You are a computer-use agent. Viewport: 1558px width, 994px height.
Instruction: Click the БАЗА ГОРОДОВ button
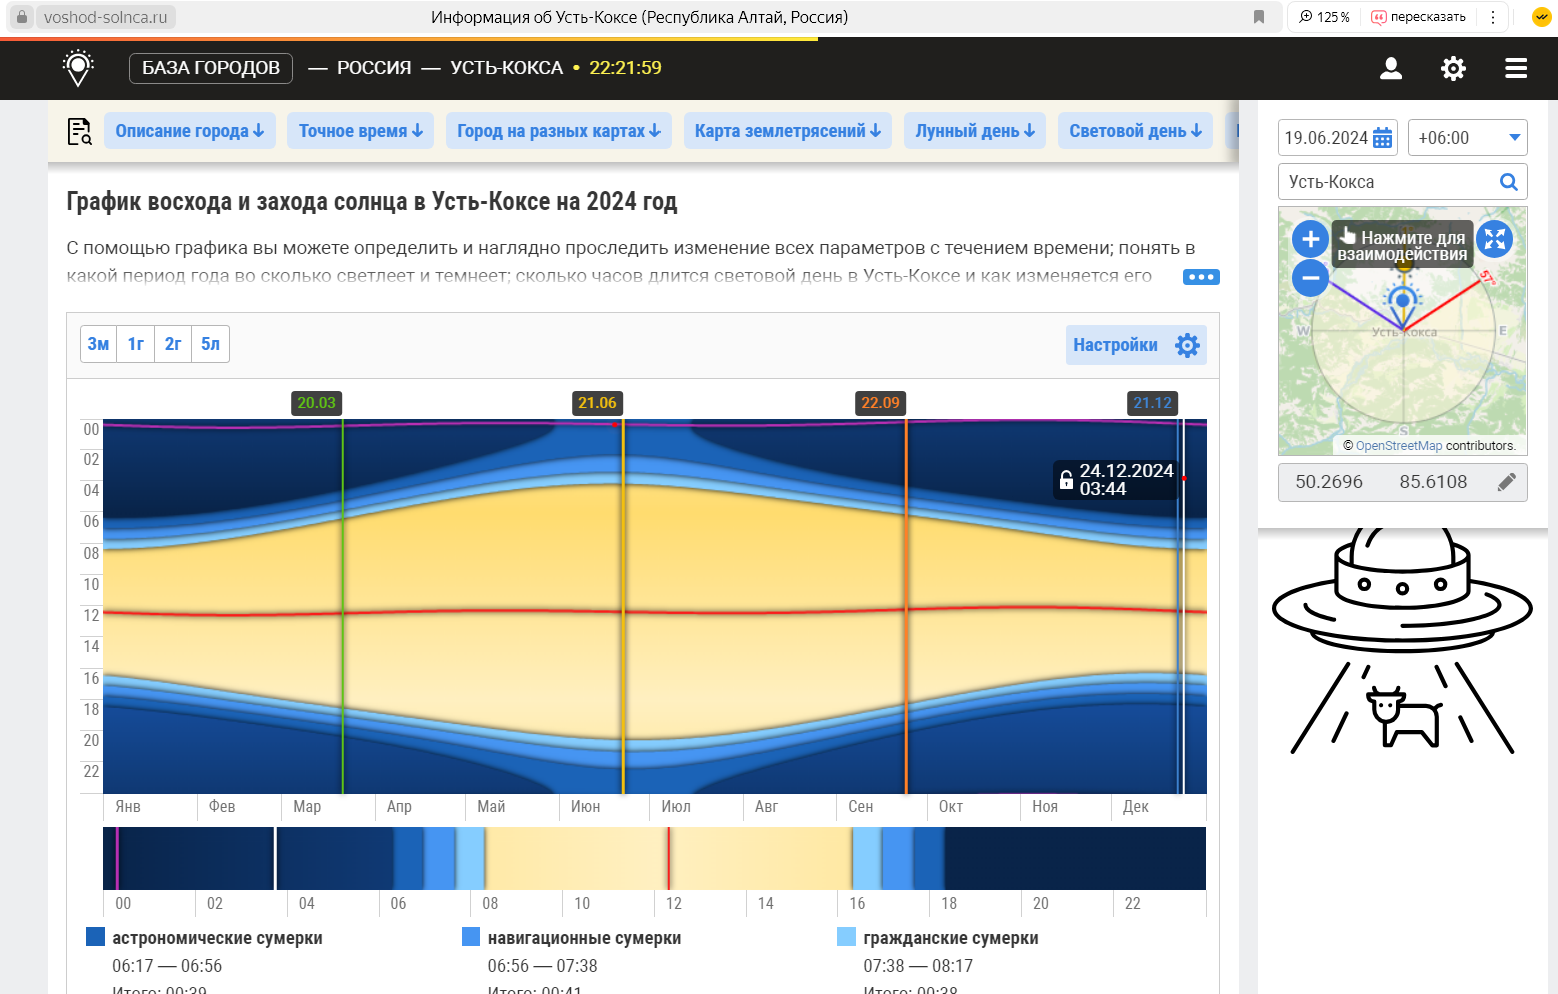tap(211, 68)
